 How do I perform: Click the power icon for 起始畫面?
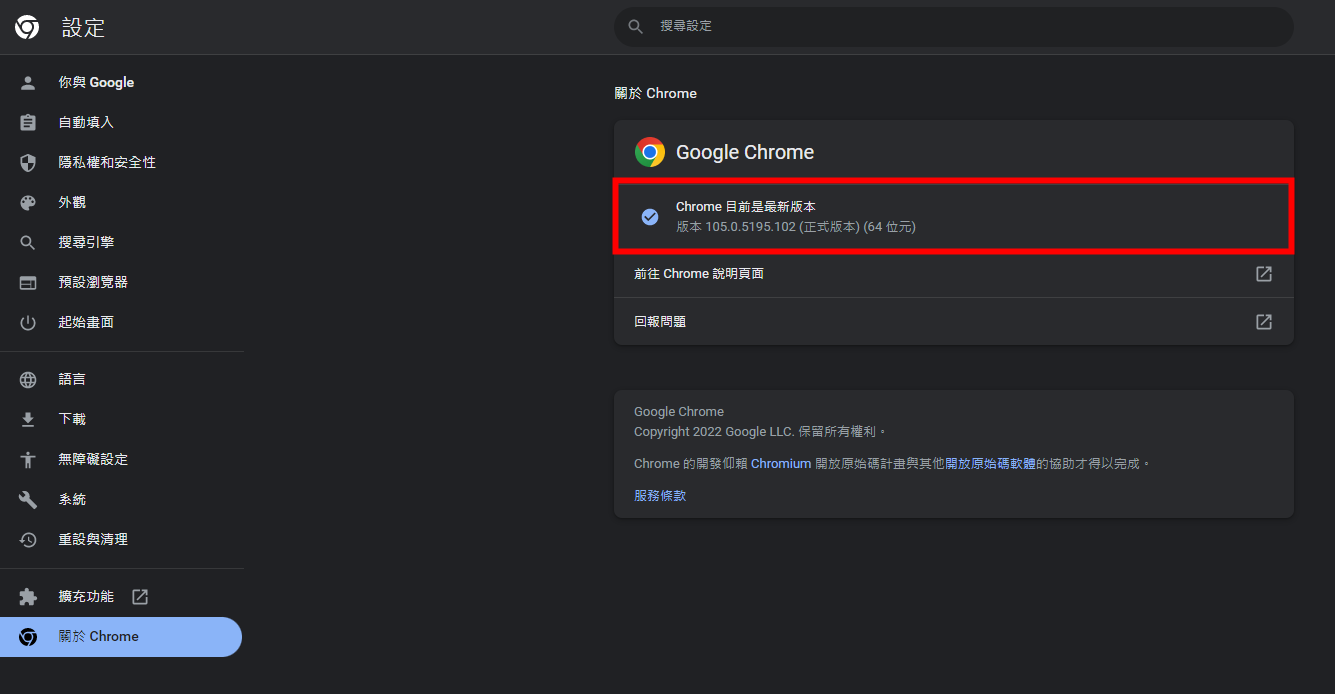click(28, 323)
